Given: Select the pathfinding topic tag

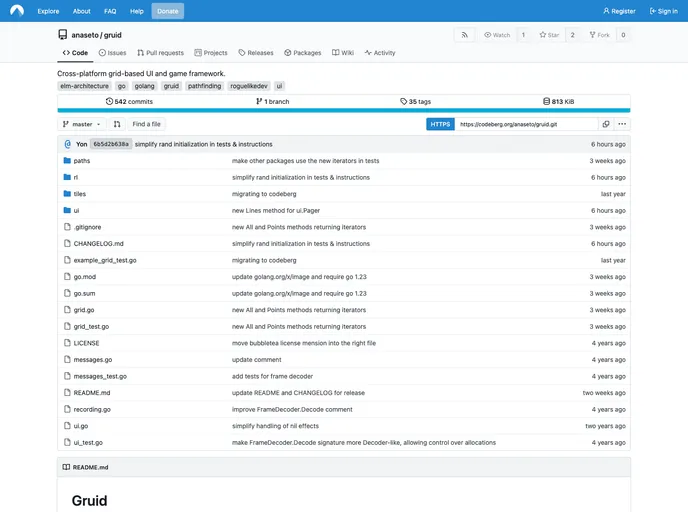Looking at the screenshot, I should coord(206,86).
